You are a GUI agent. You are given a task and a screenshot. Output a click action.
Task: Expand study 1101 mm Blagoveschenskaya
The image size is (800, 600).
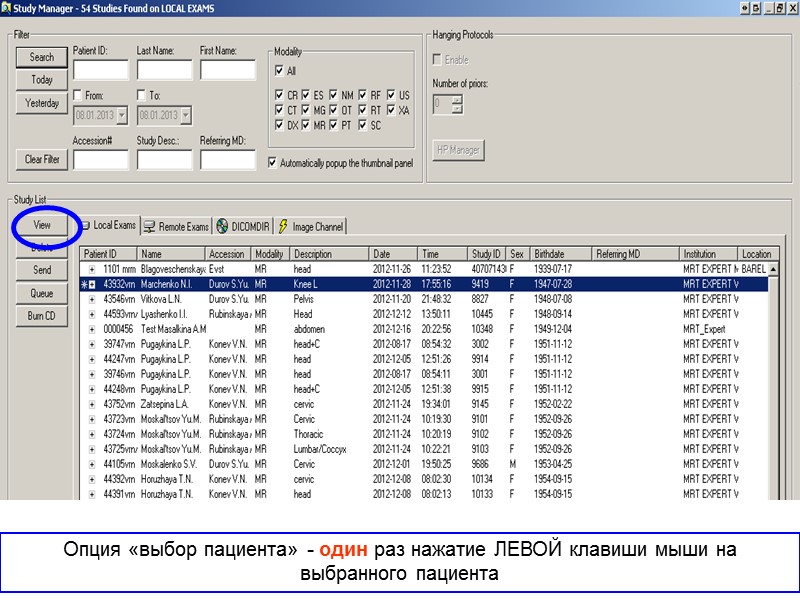(x=92, y=269)
